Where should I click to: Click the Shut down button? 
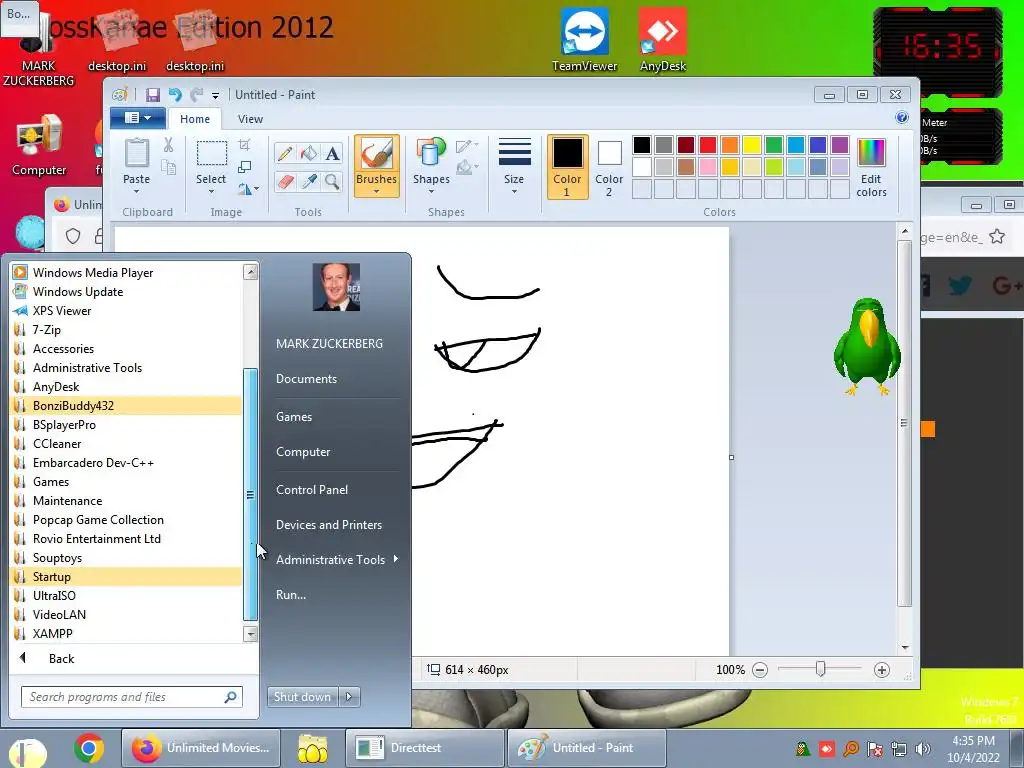302,697
